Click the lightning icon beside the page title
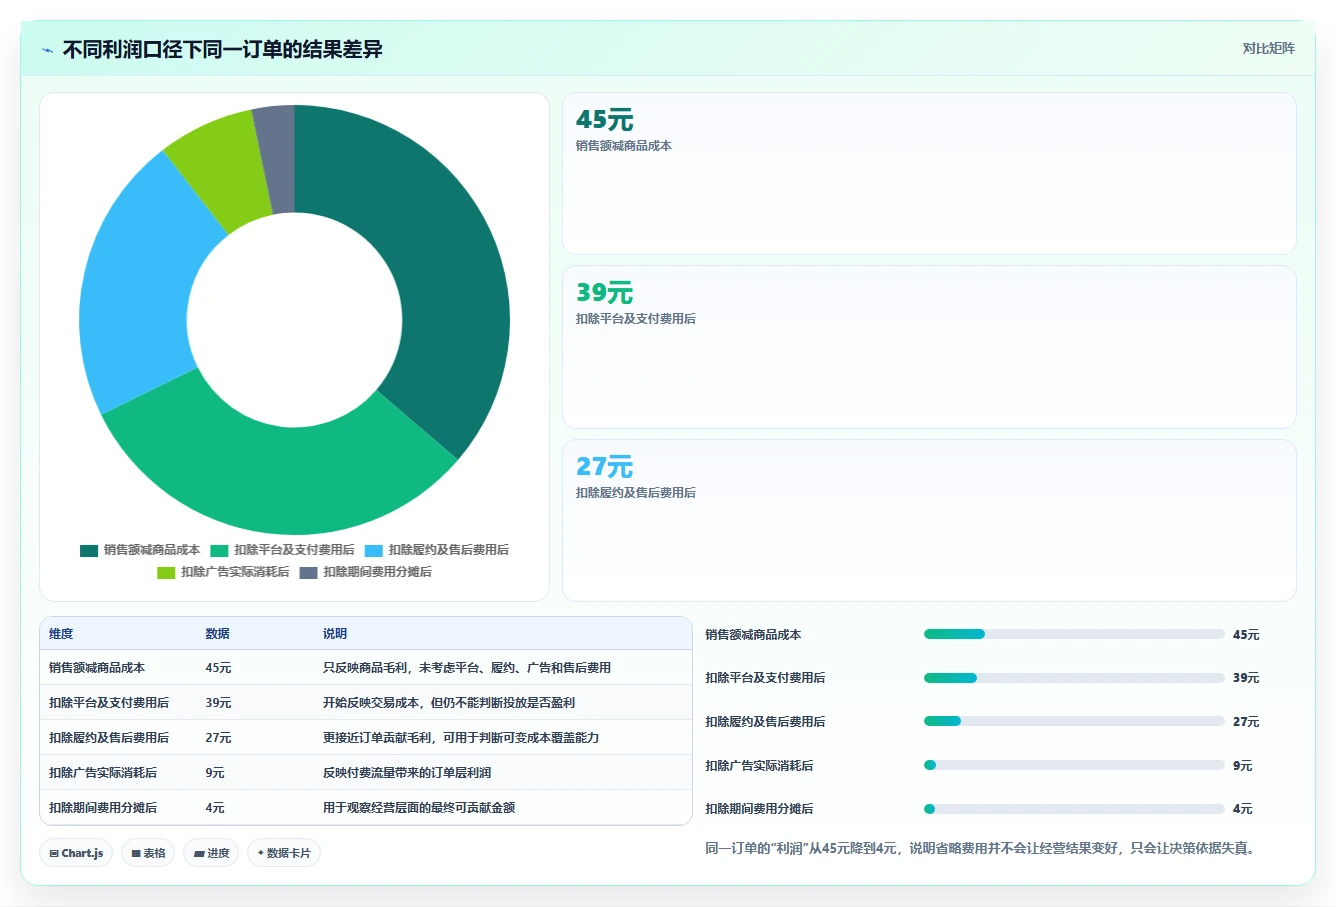The height and width of the screenshot is (907, 1336). pyautogui.click(x=47, y=50)
